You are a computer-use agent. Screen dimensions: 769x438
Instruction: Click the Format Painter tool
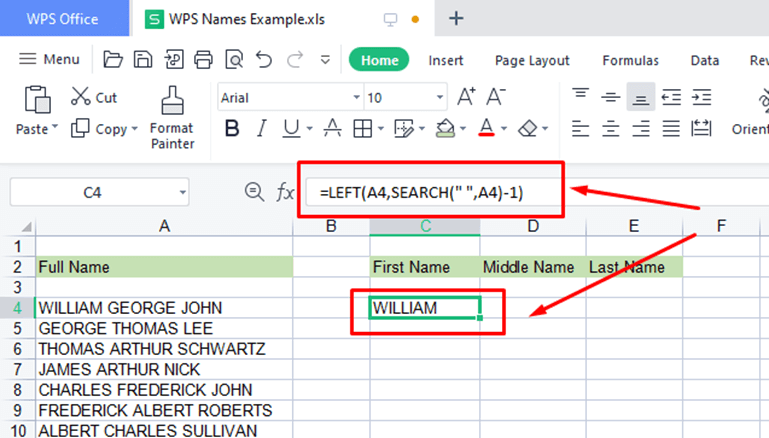(171, 116)
